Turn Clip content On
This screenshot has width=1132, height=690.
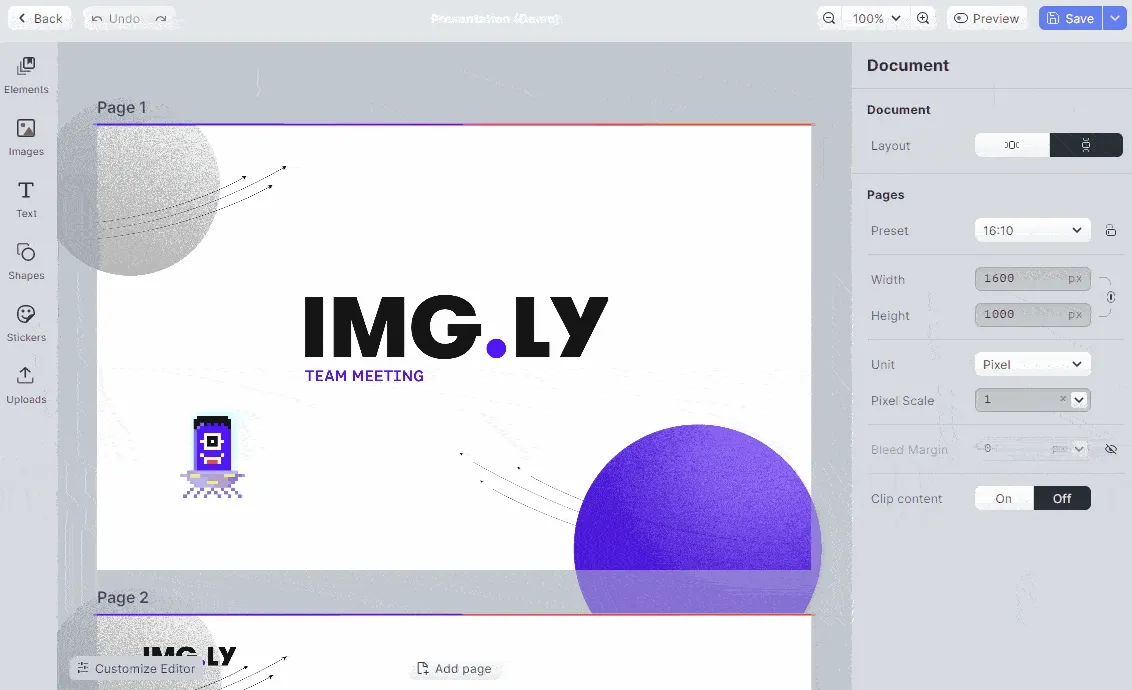coord(1003,498)
